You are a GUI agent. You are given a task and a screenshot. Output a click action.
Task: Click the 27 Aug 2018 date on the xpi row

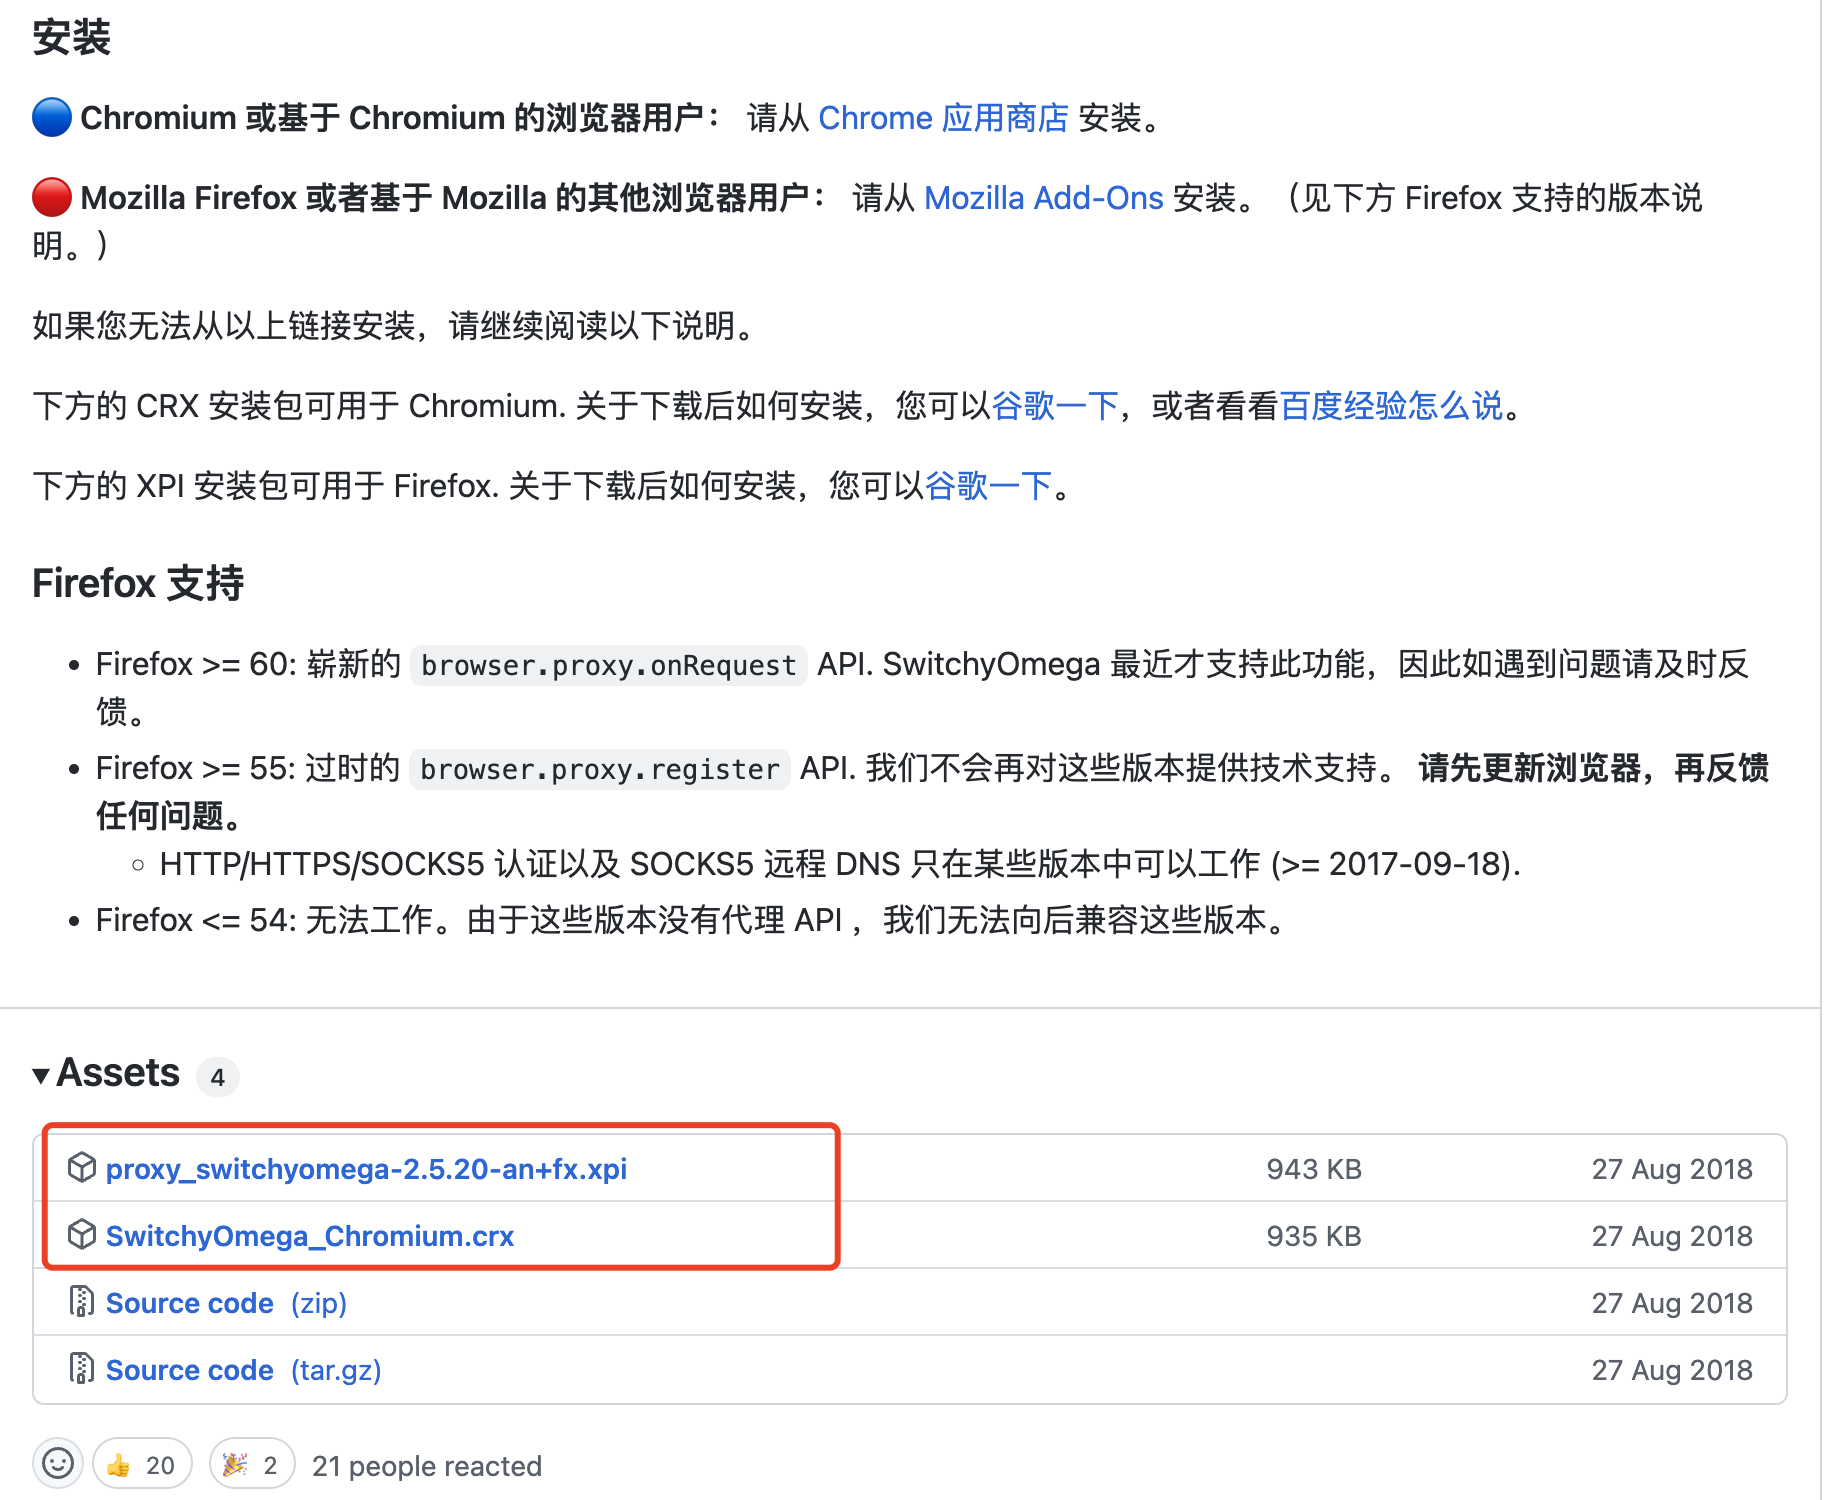[x=1672, y=1169]
